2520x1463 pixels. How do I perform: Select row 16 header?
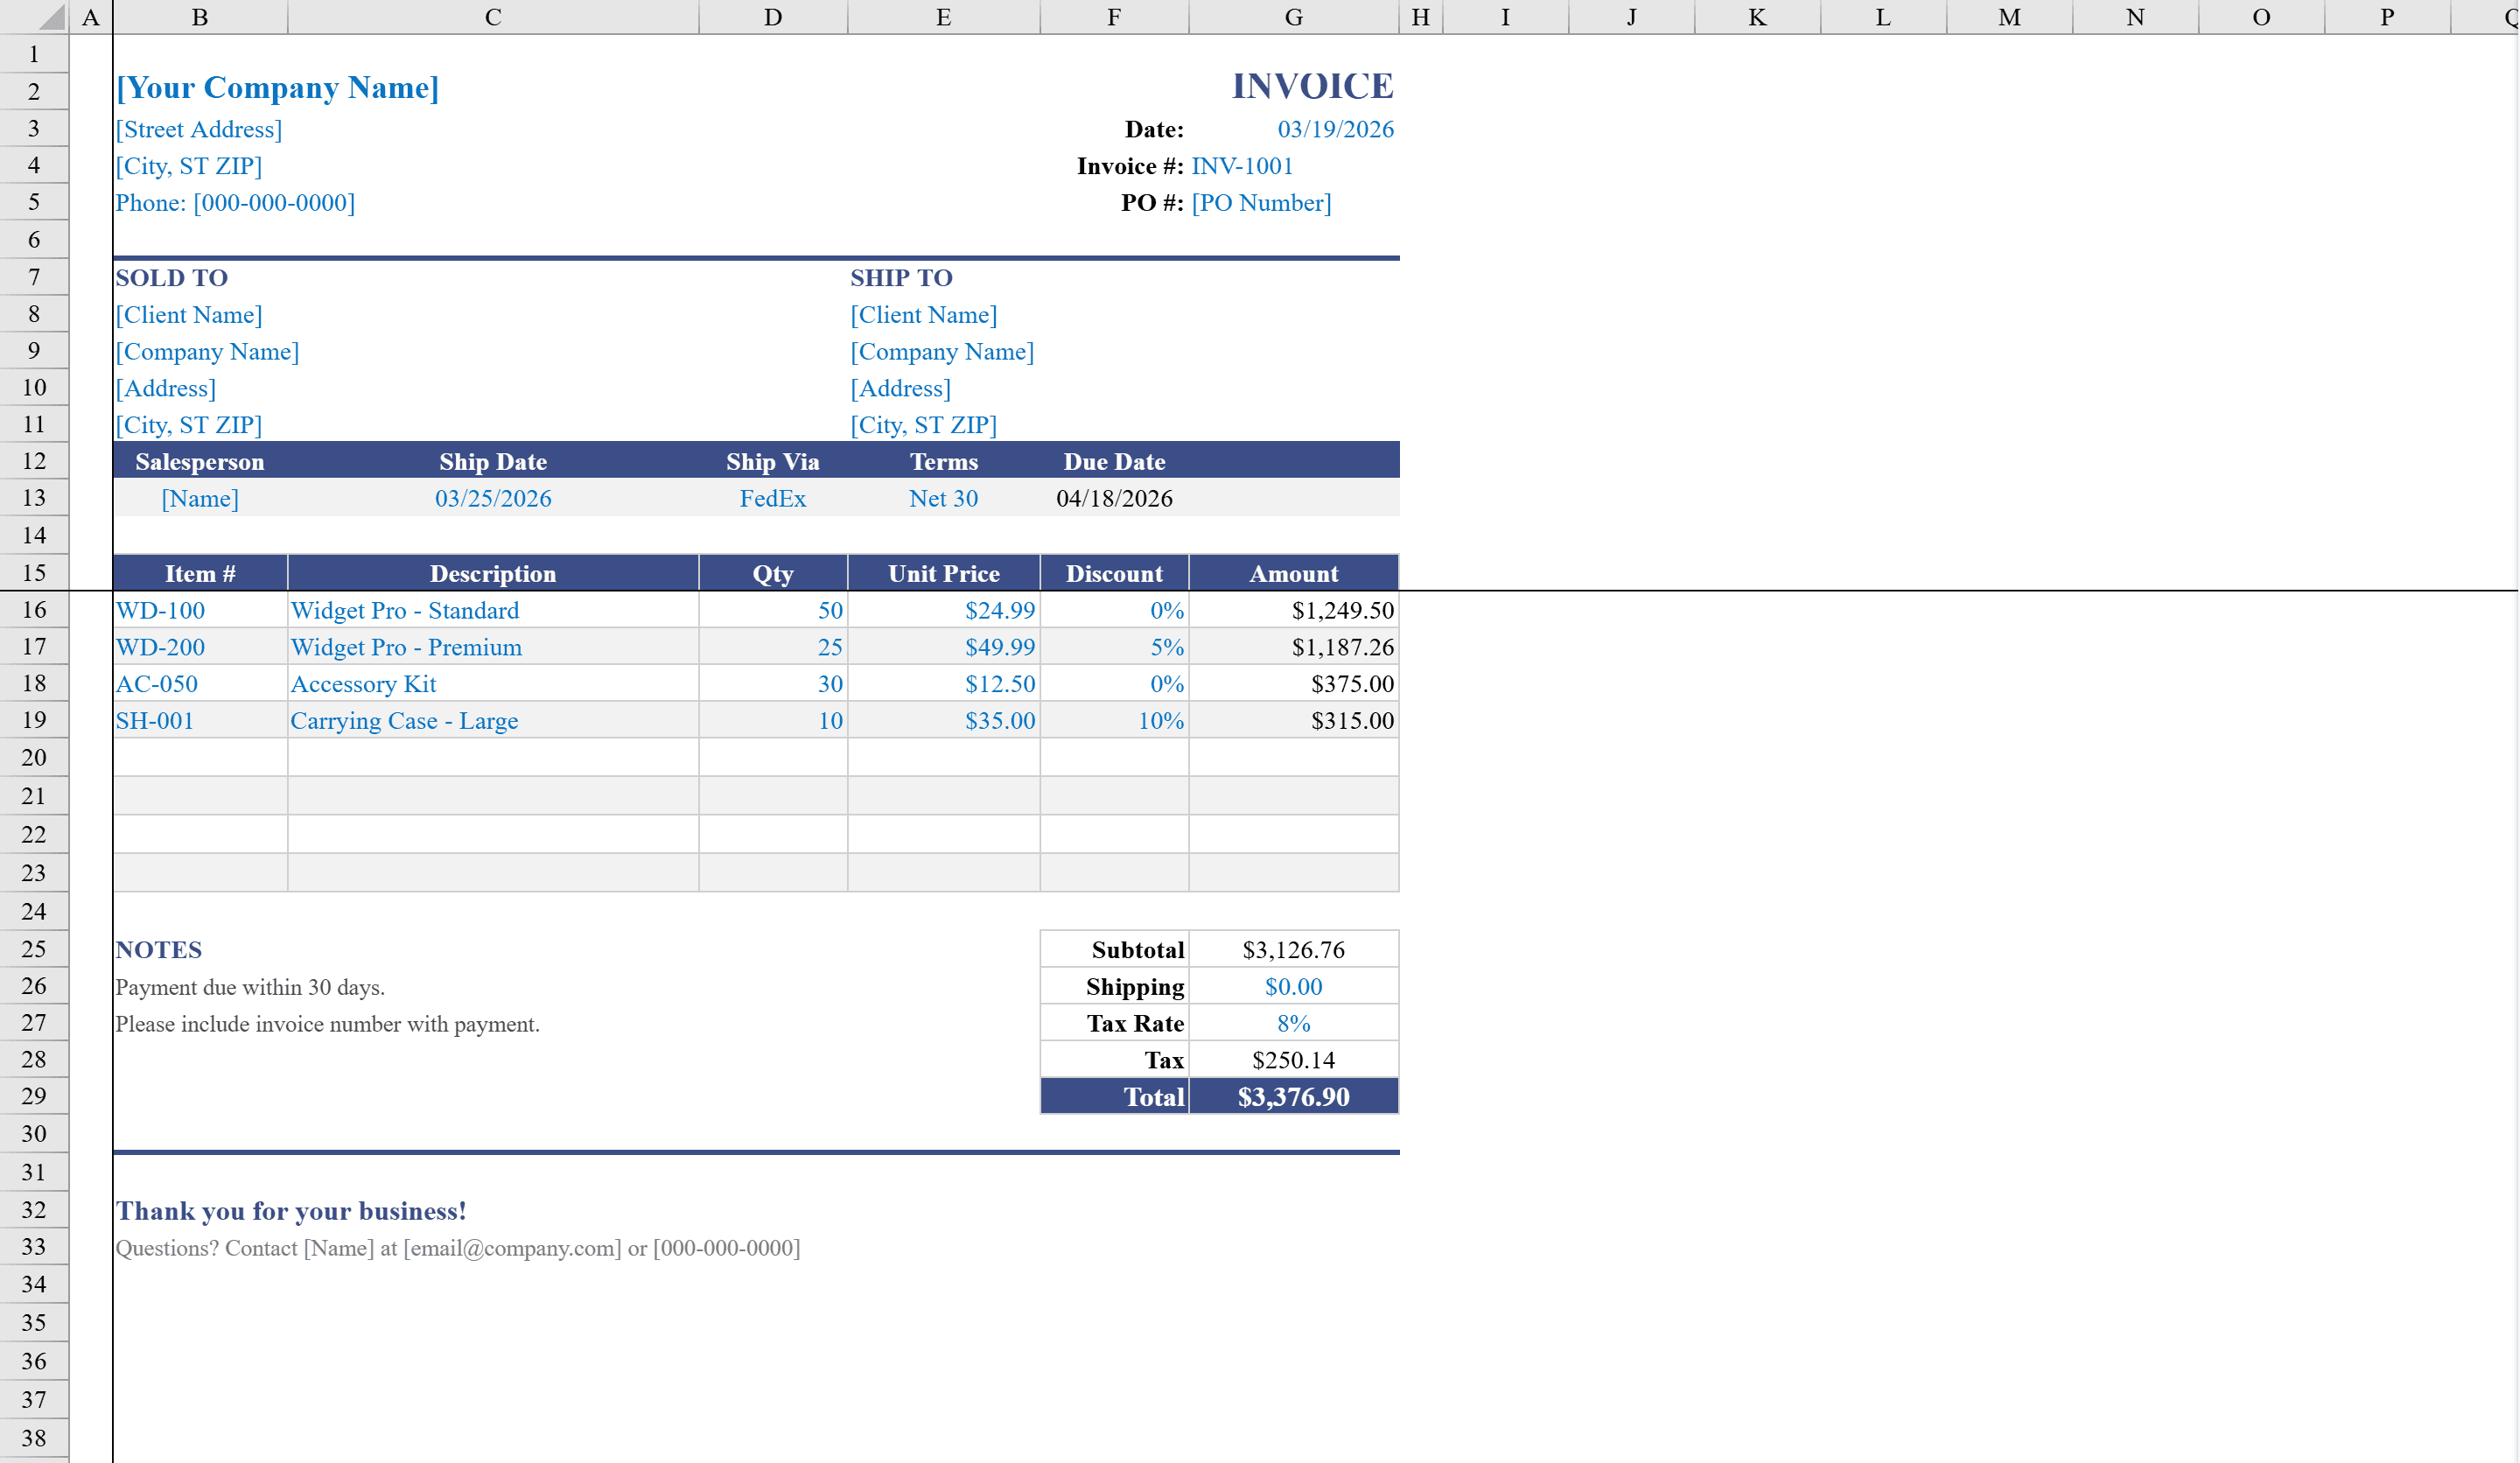point(34,609)
